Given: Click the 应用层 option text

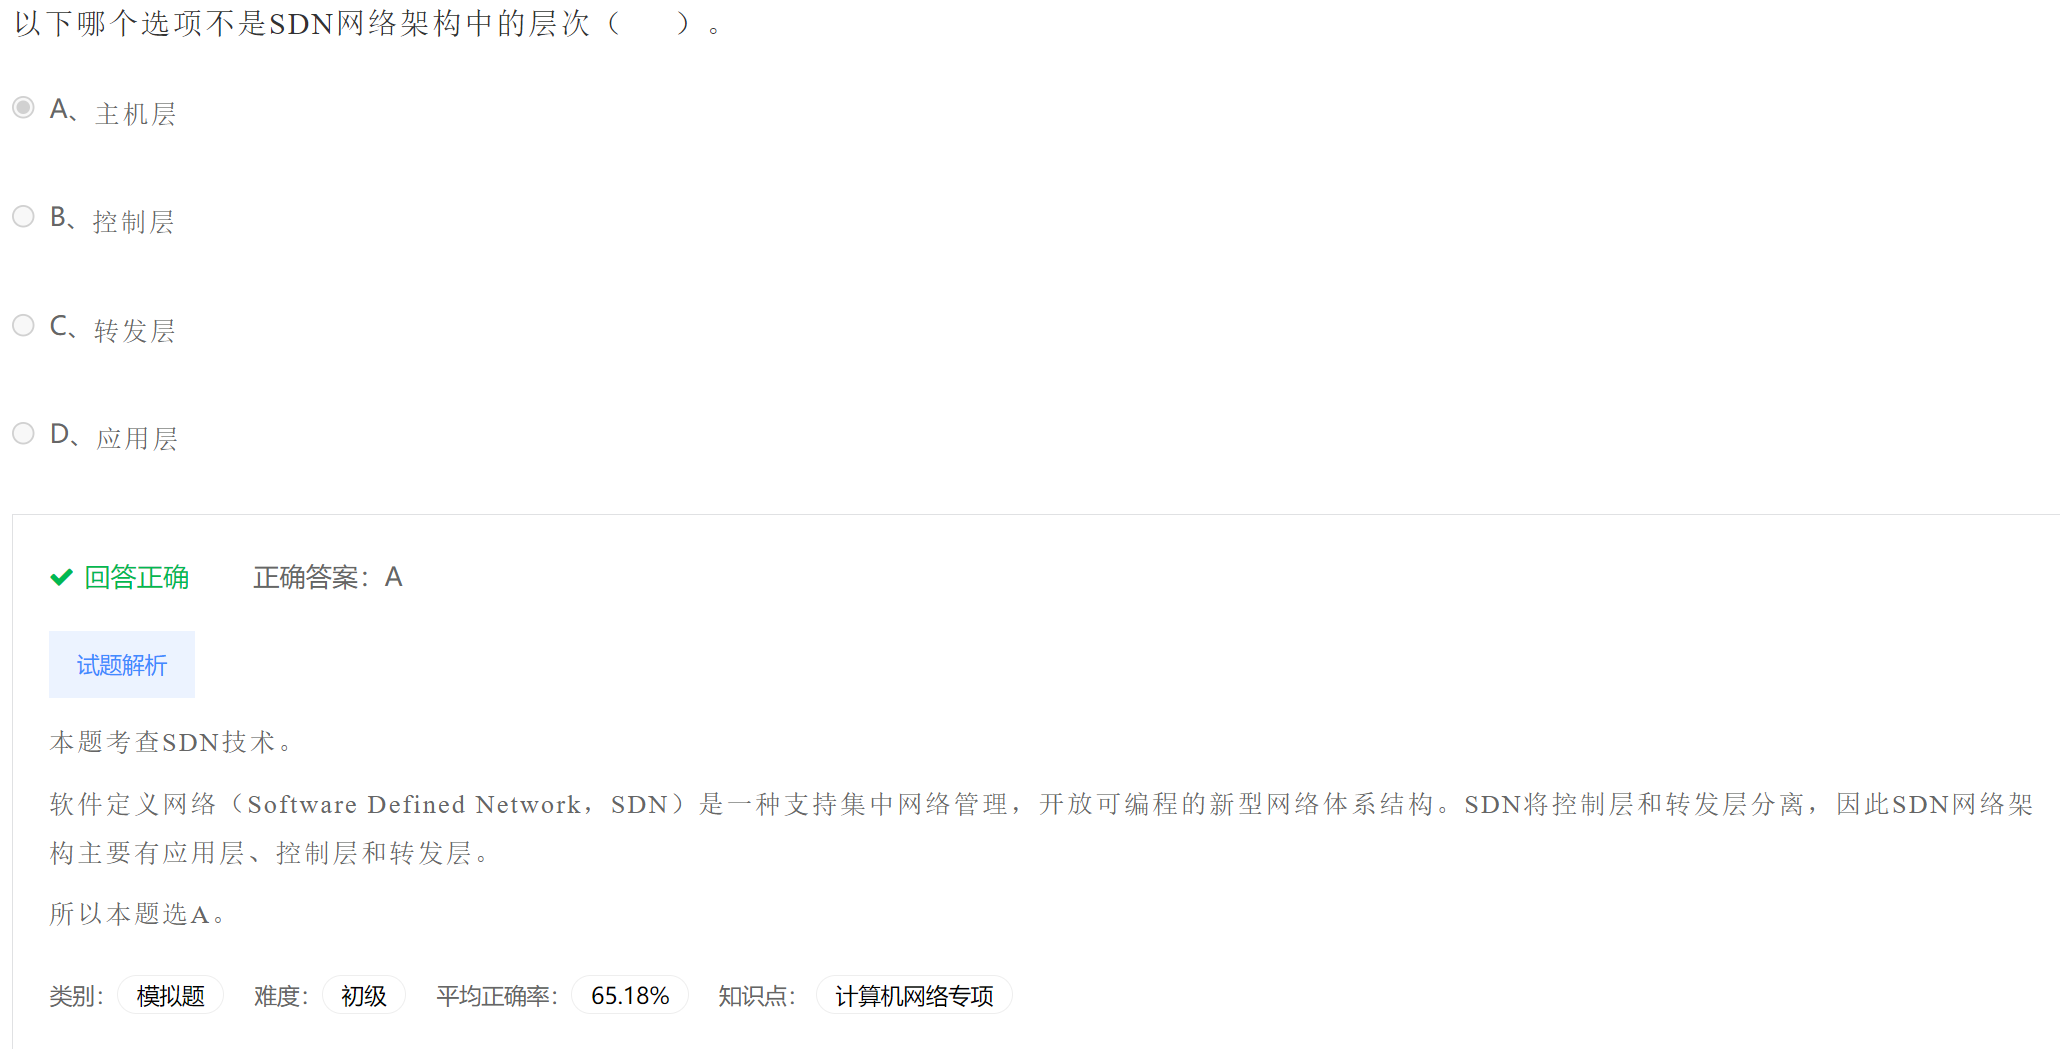Looking at the screenshot, I should [x=137, y=439].
